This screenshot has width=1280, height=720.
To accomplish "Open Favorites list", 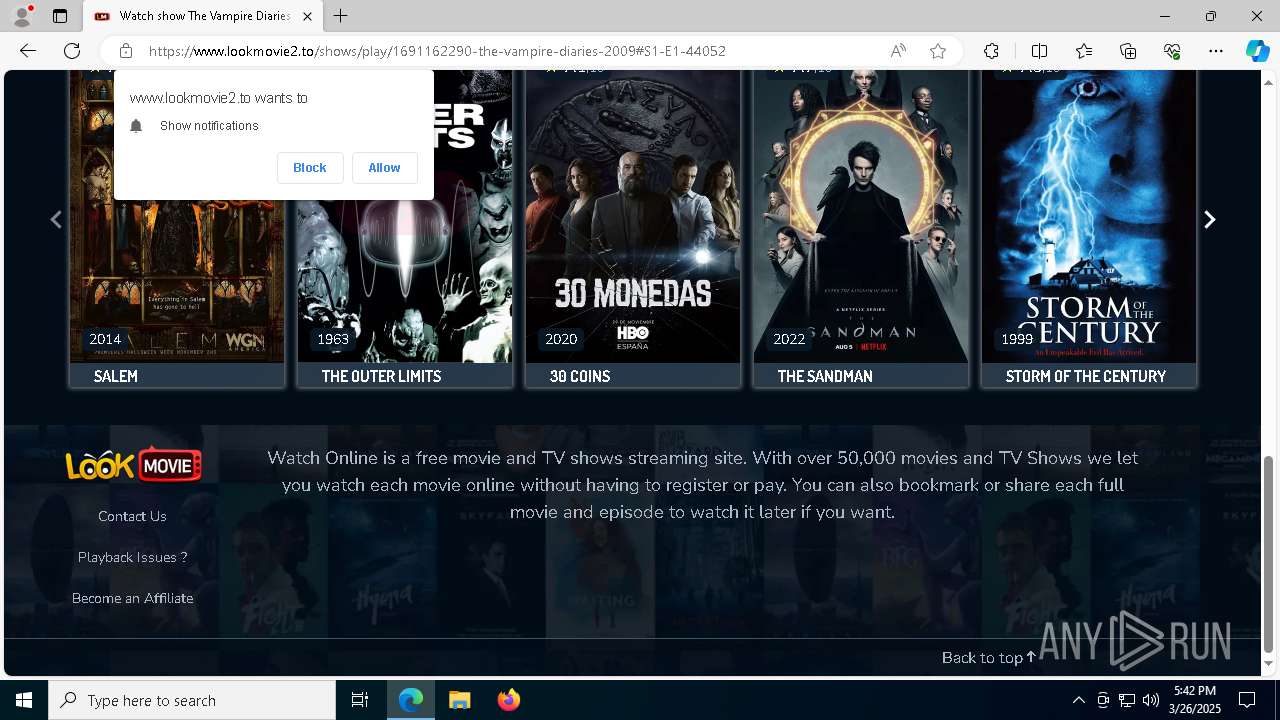I will 1084,51.
